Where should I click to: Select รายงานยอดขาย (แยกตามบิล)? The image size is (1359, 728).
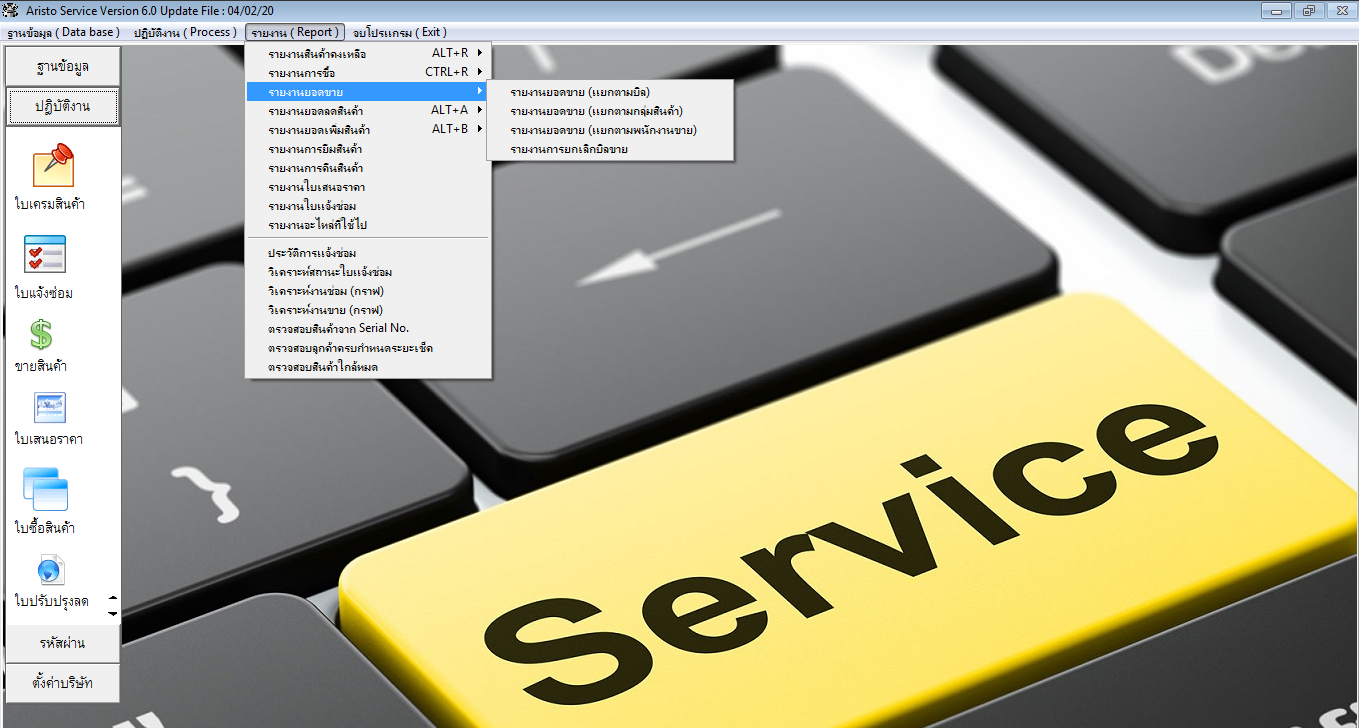[x=610, y=92]
